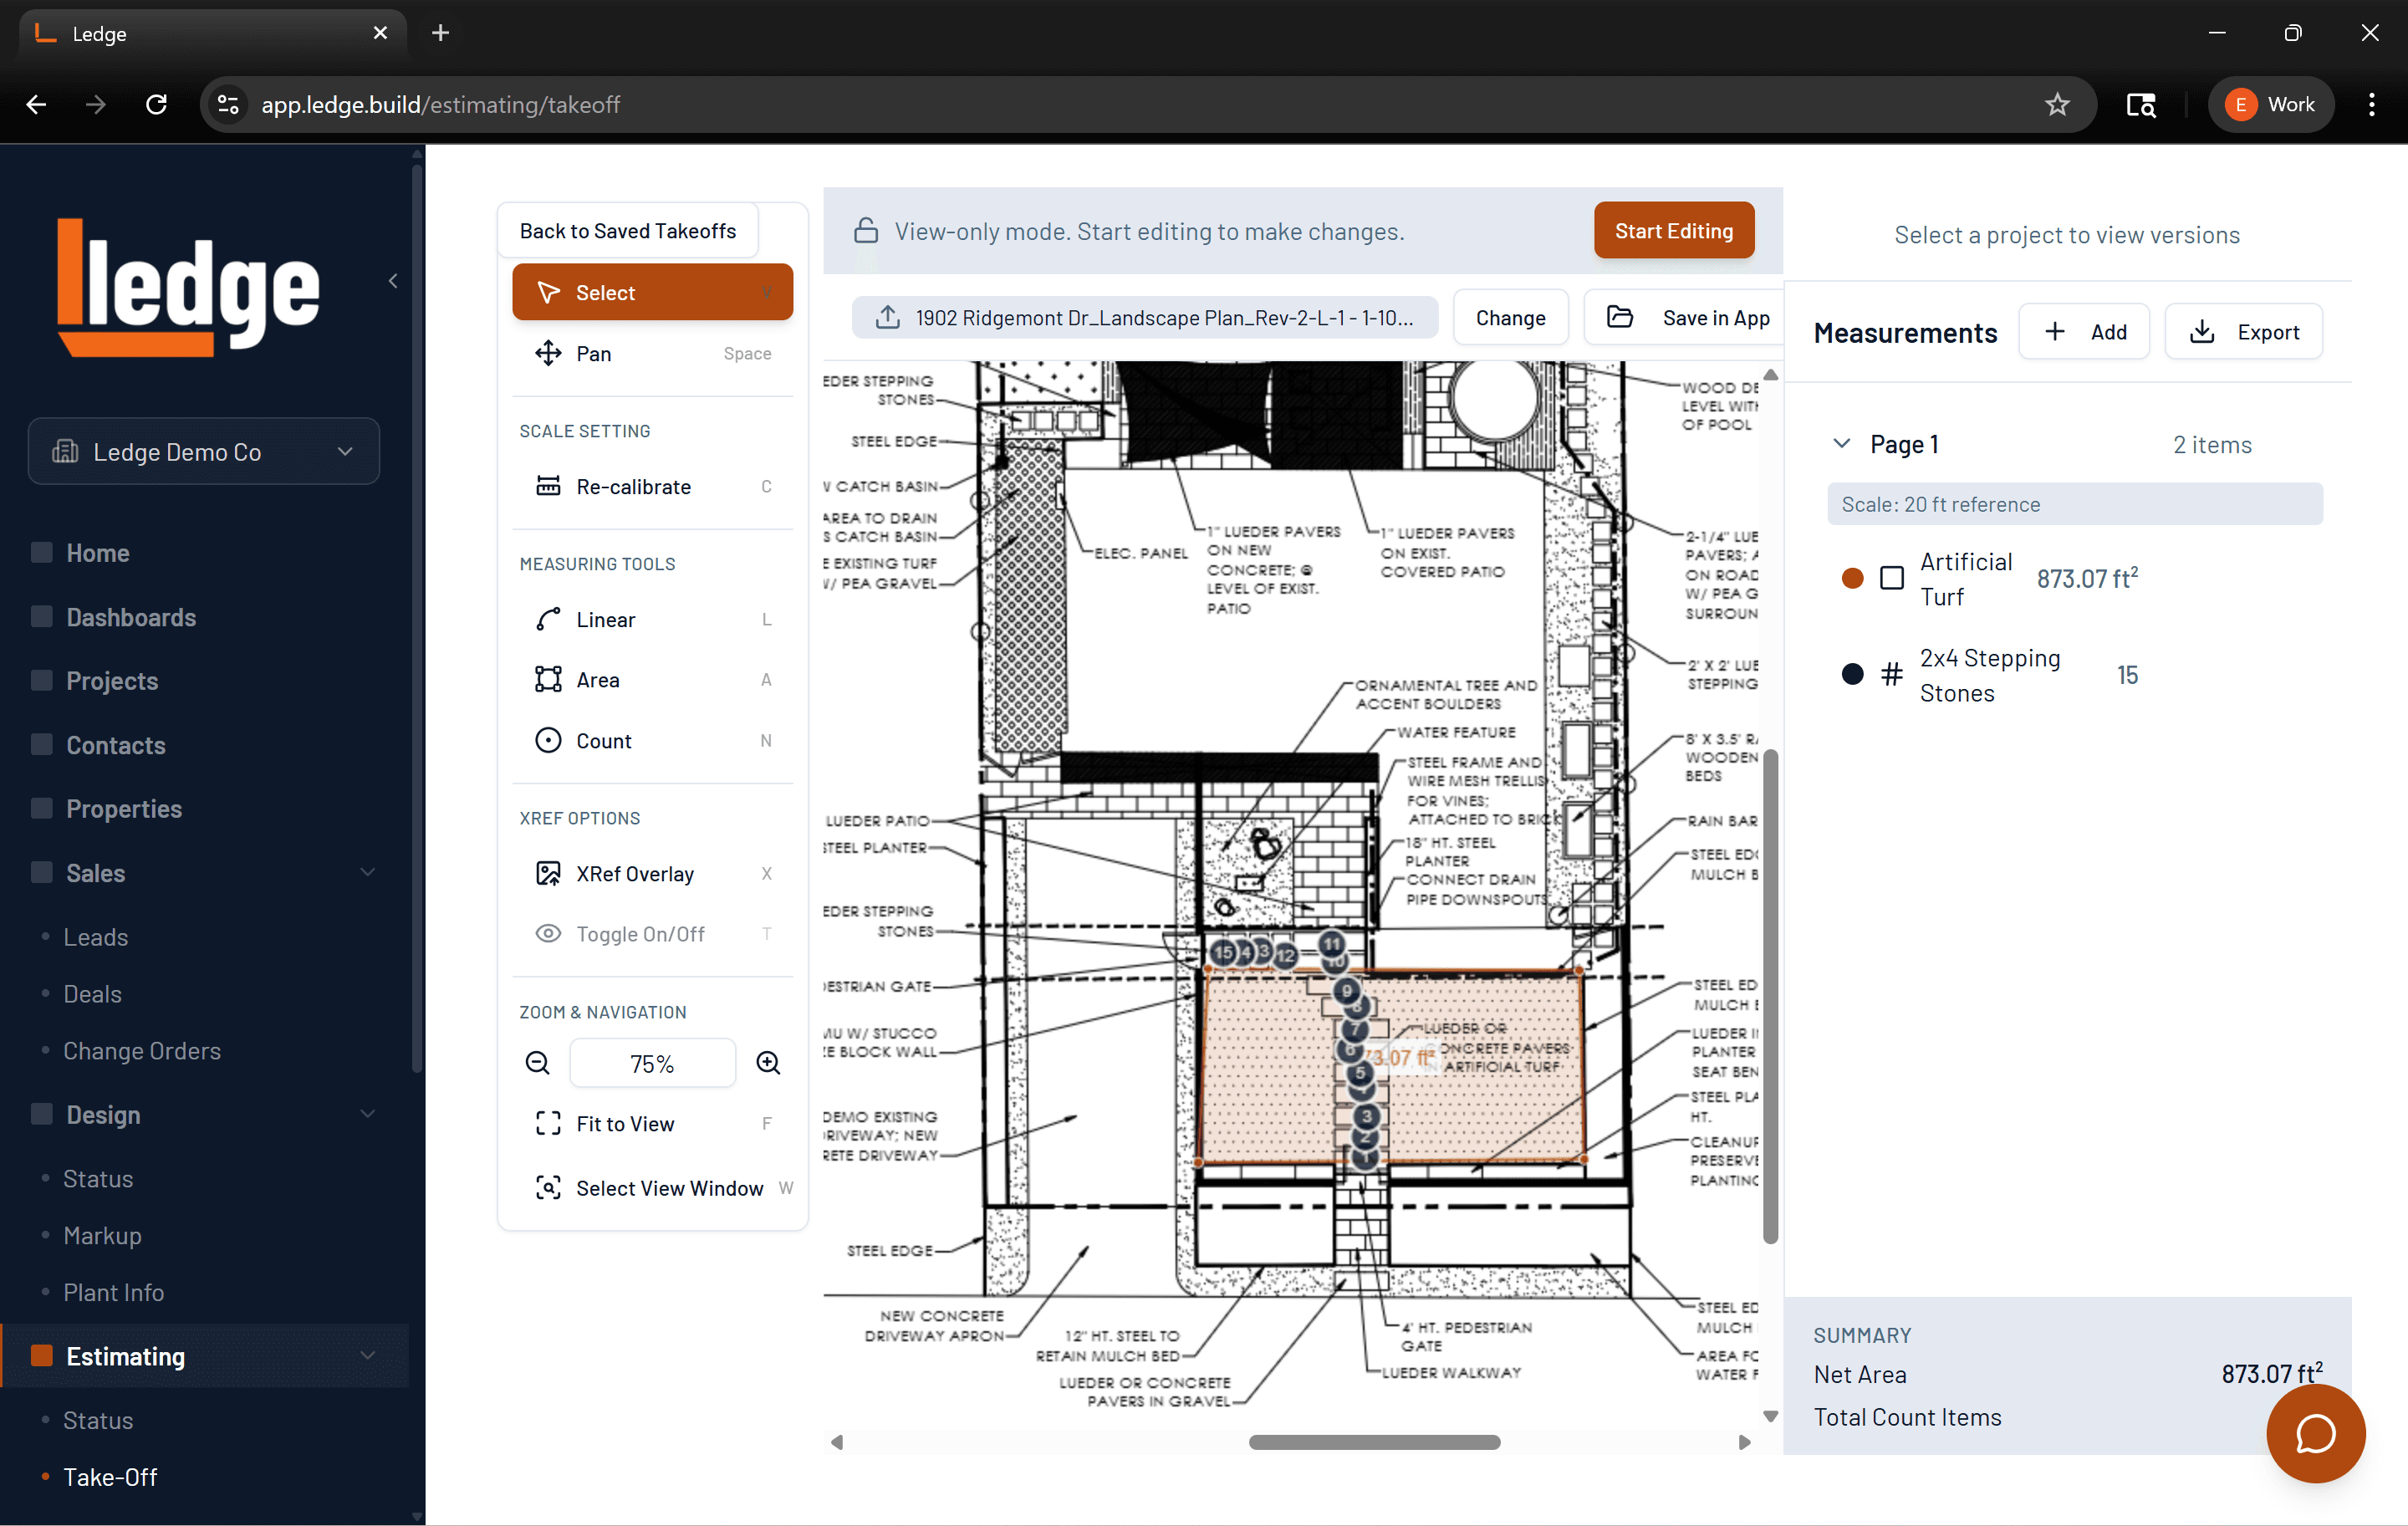Viewport: 2408px width, 1526px height.
Task: Click Start Editing button
Action: click(x=1673, y=231)
